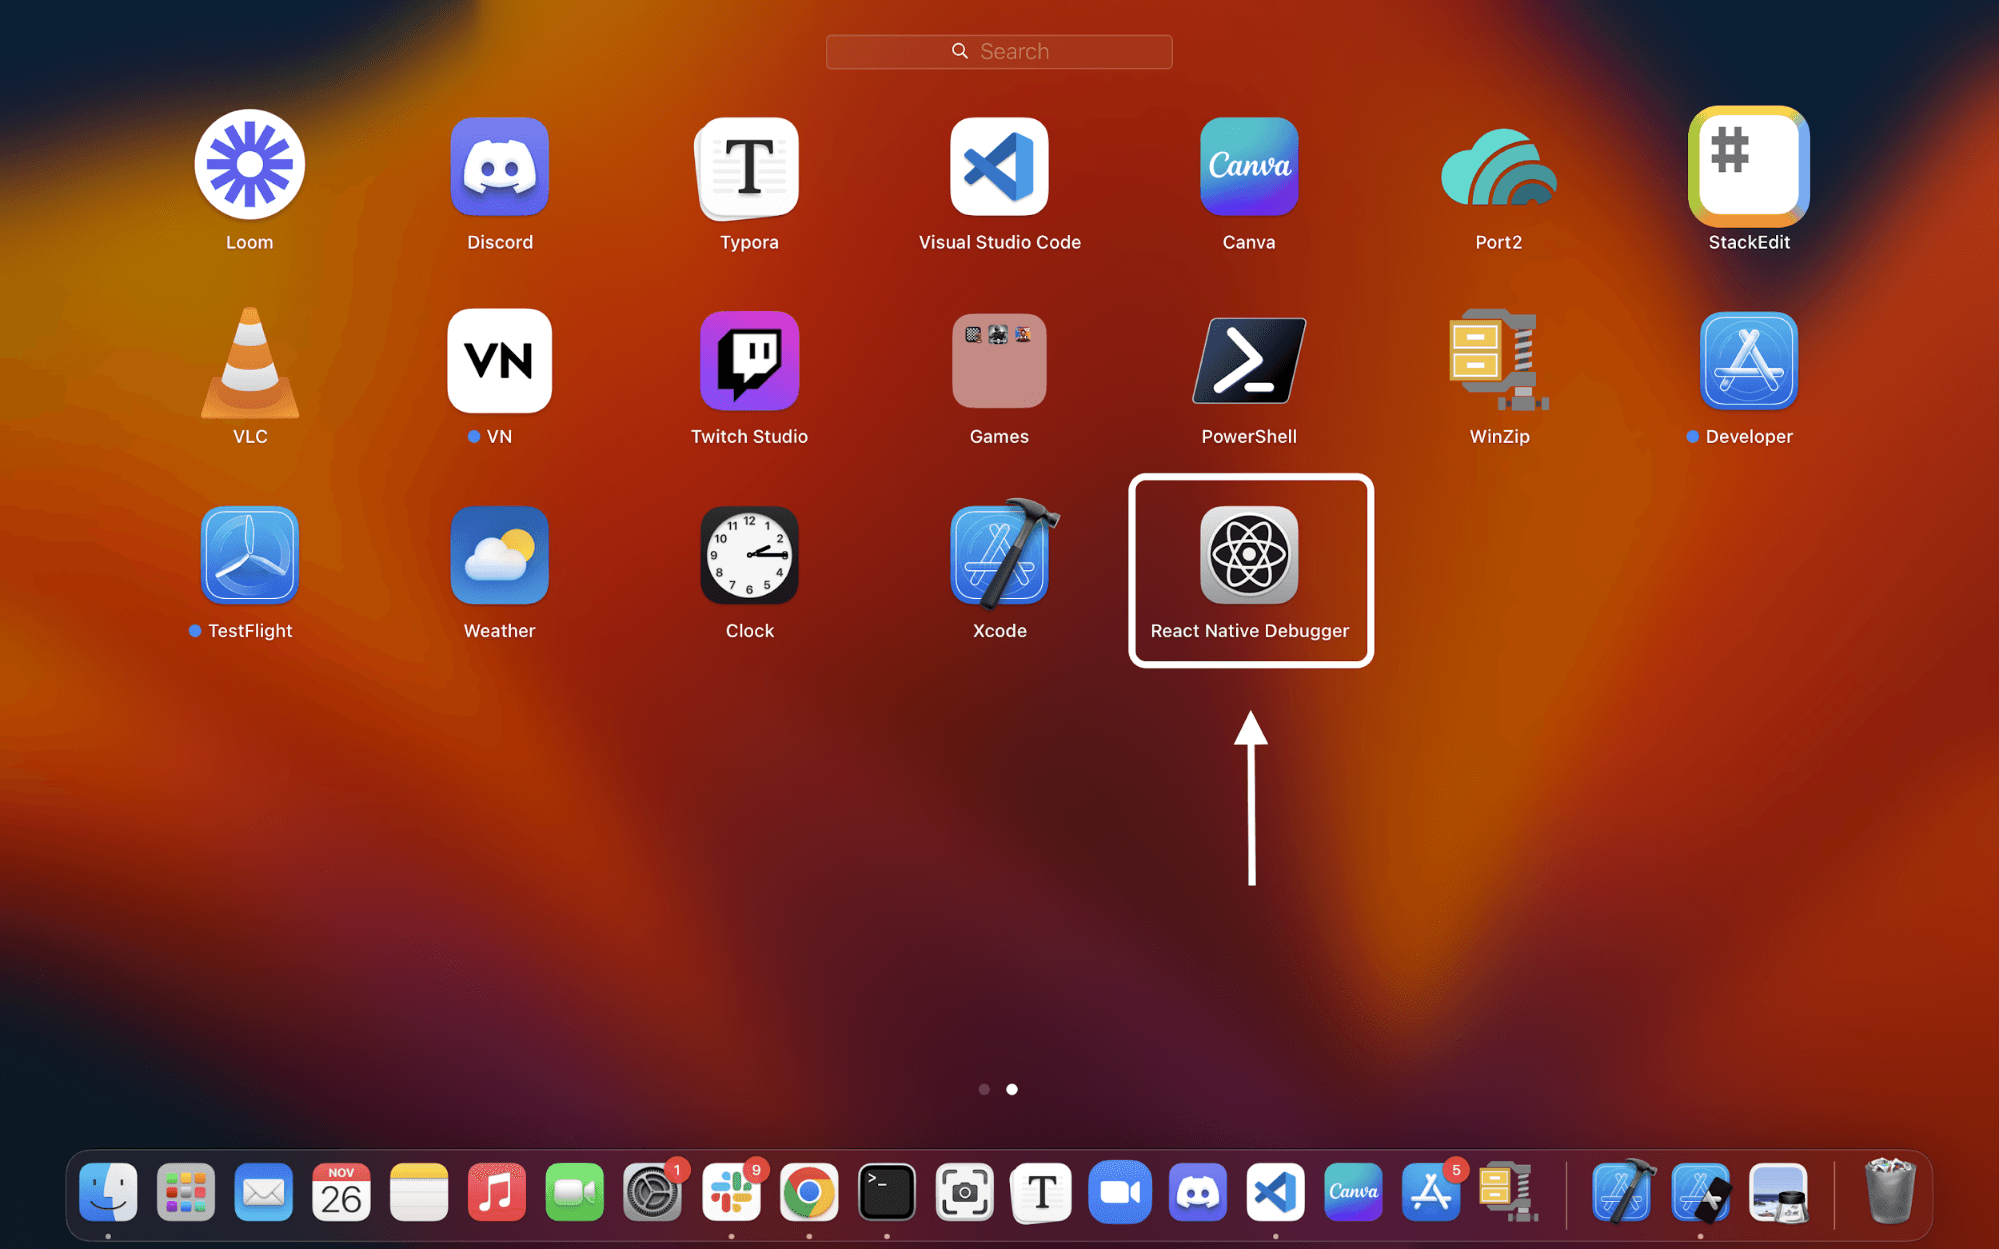Launch VLC media player
Screen dimensions: 1999x1249
(x=249, y=361)
